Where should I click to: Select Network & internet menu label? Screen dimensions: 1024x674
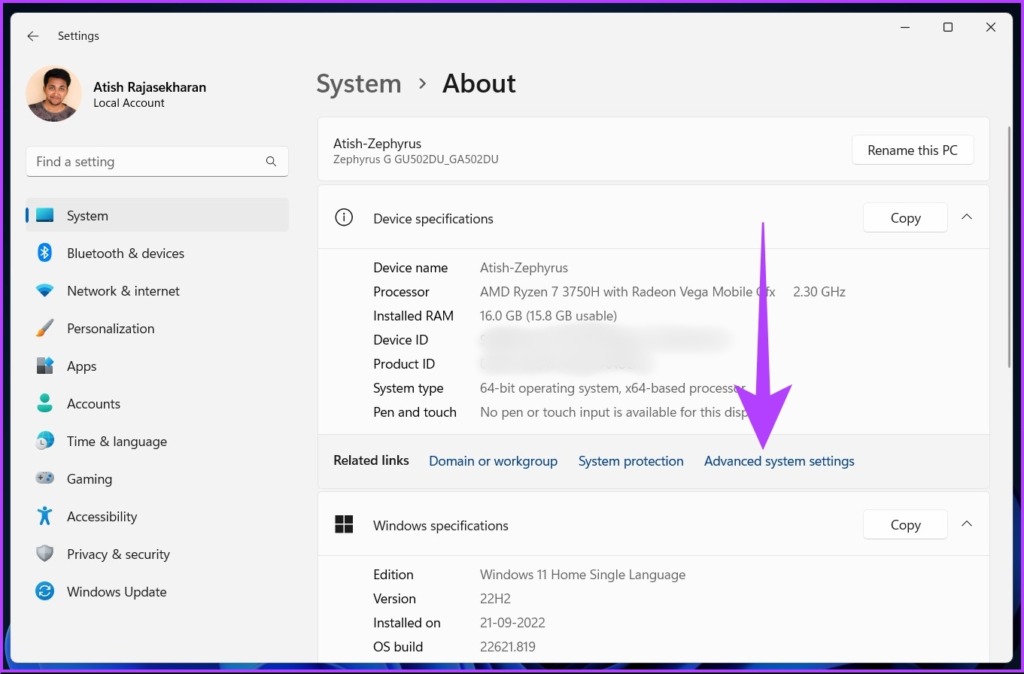tap(123, 291)
